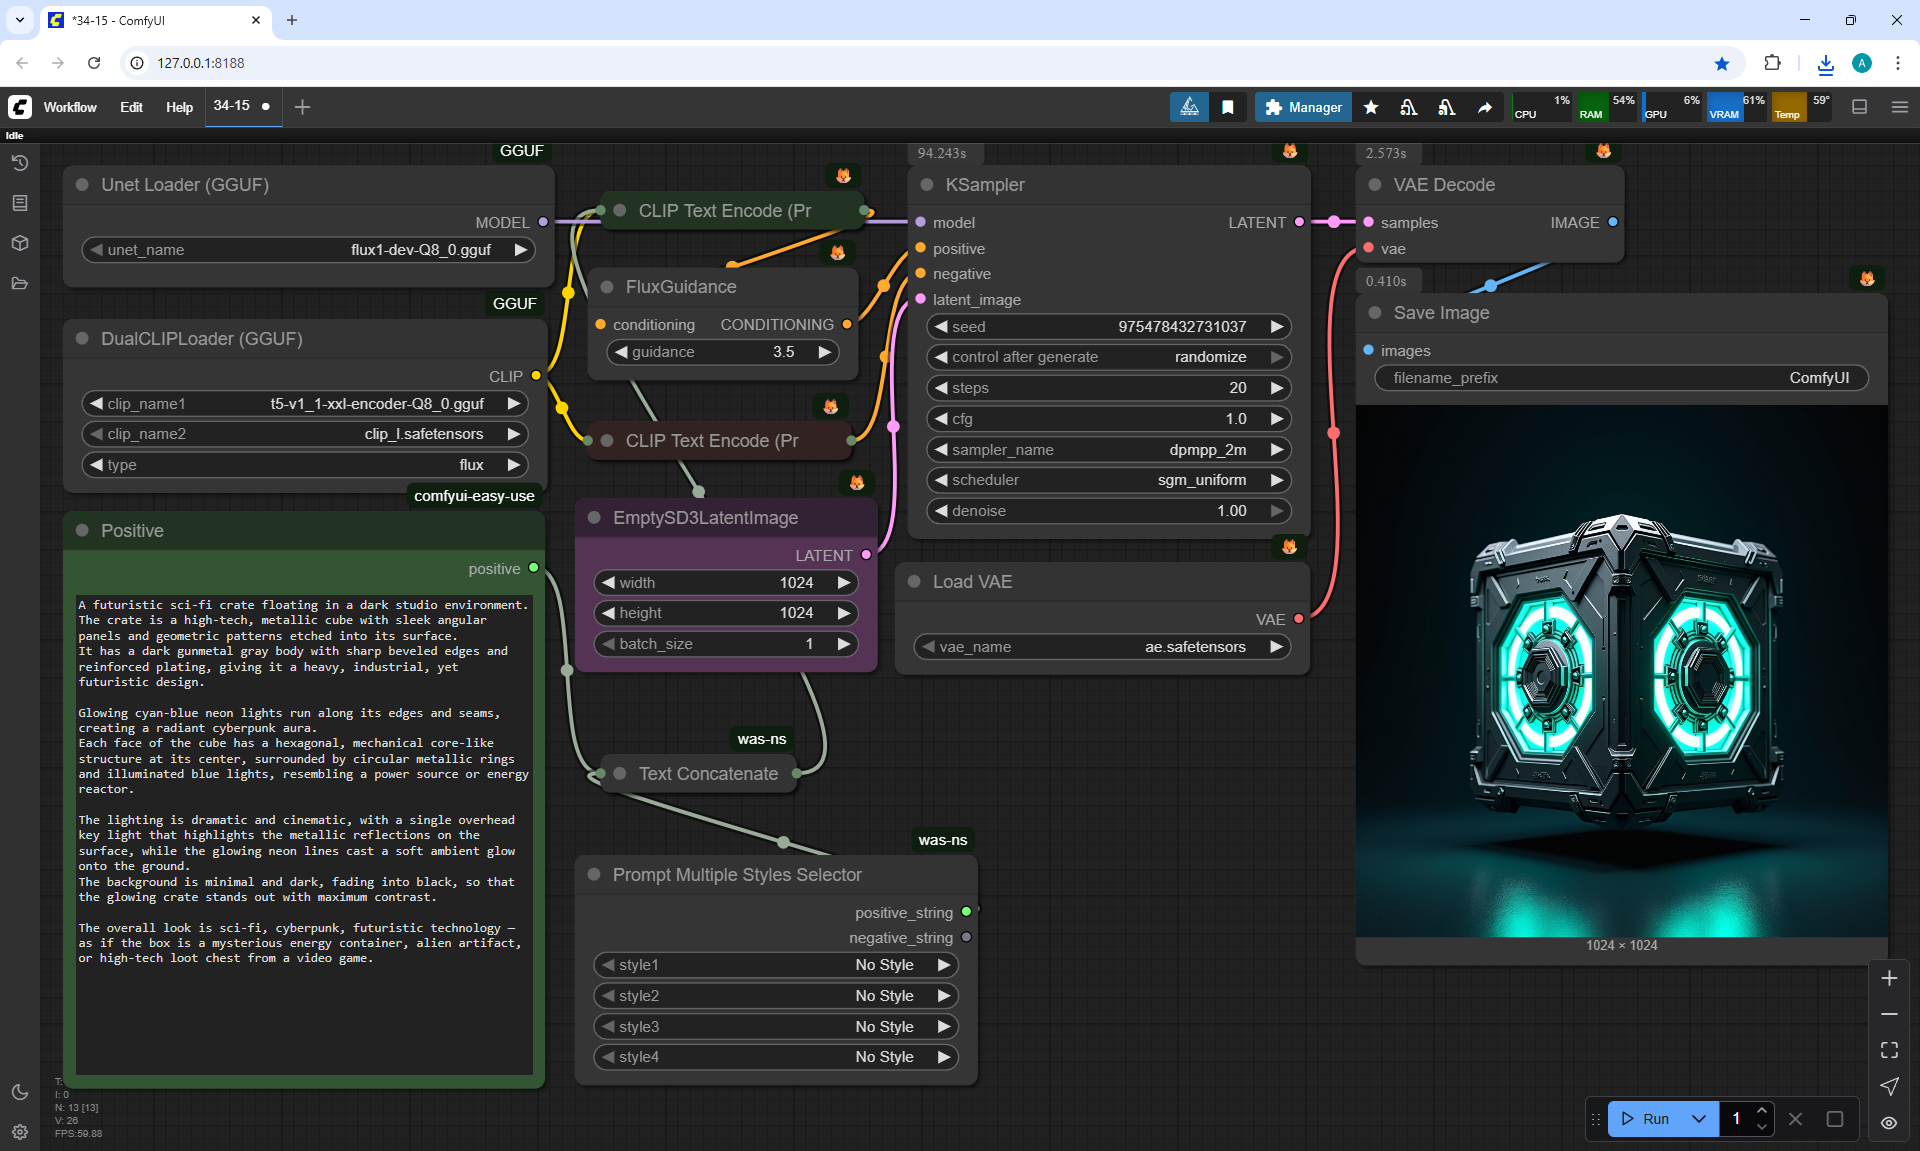
Task: Toggle dark theme moon icon
Action: (20, 1092)
